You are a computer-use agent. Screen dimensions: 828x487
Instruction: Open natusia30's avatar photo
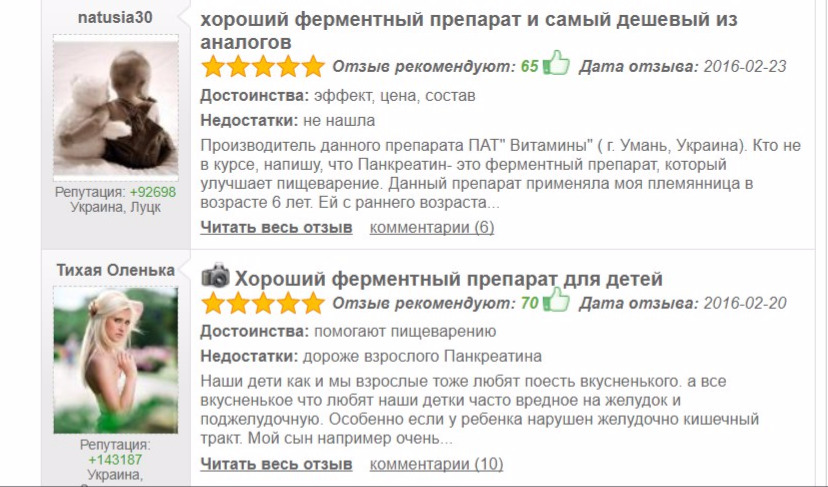[116, 108]
